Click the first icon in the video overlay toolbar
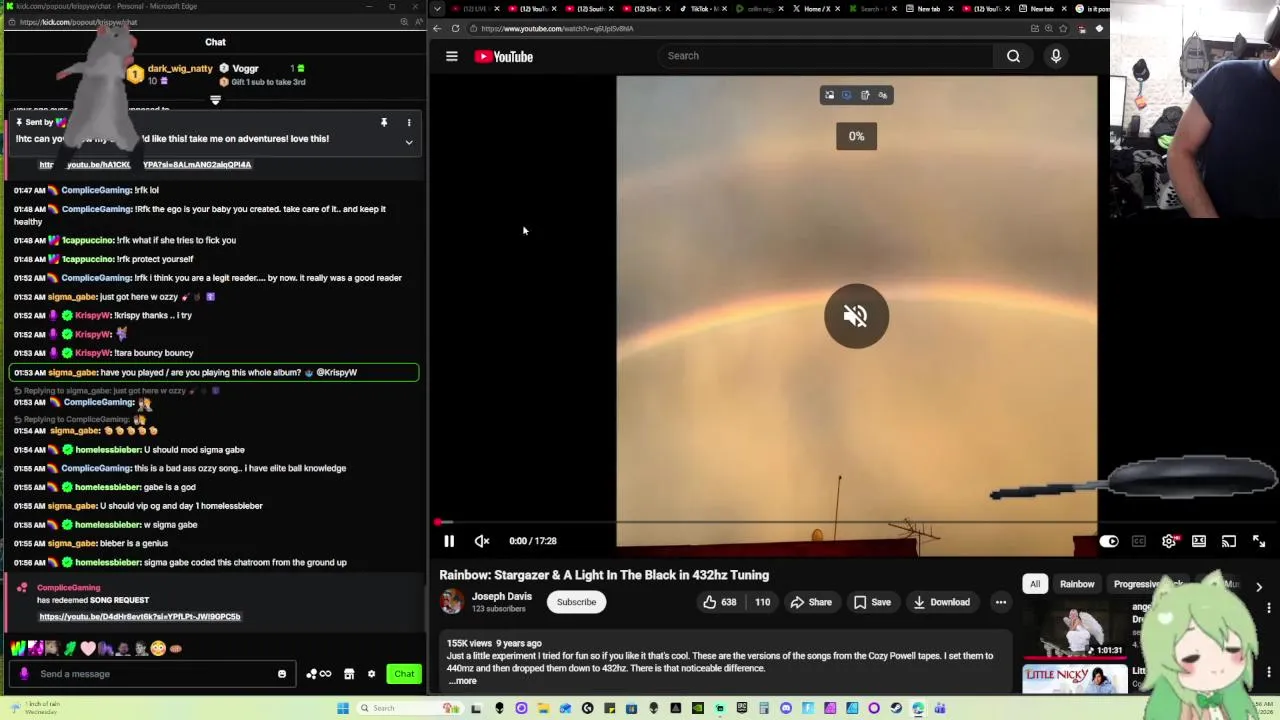 829,95
